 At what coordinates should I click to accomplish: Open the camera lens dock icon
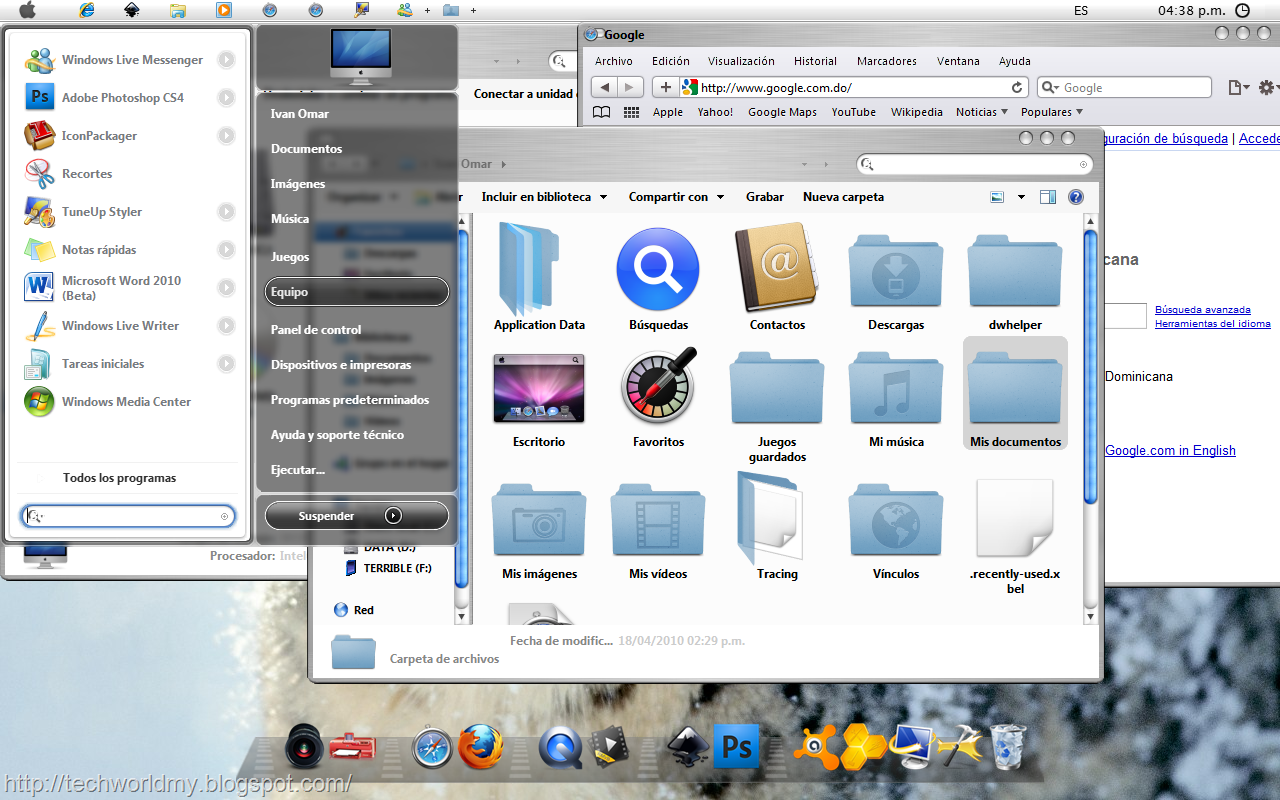[303, 747]
